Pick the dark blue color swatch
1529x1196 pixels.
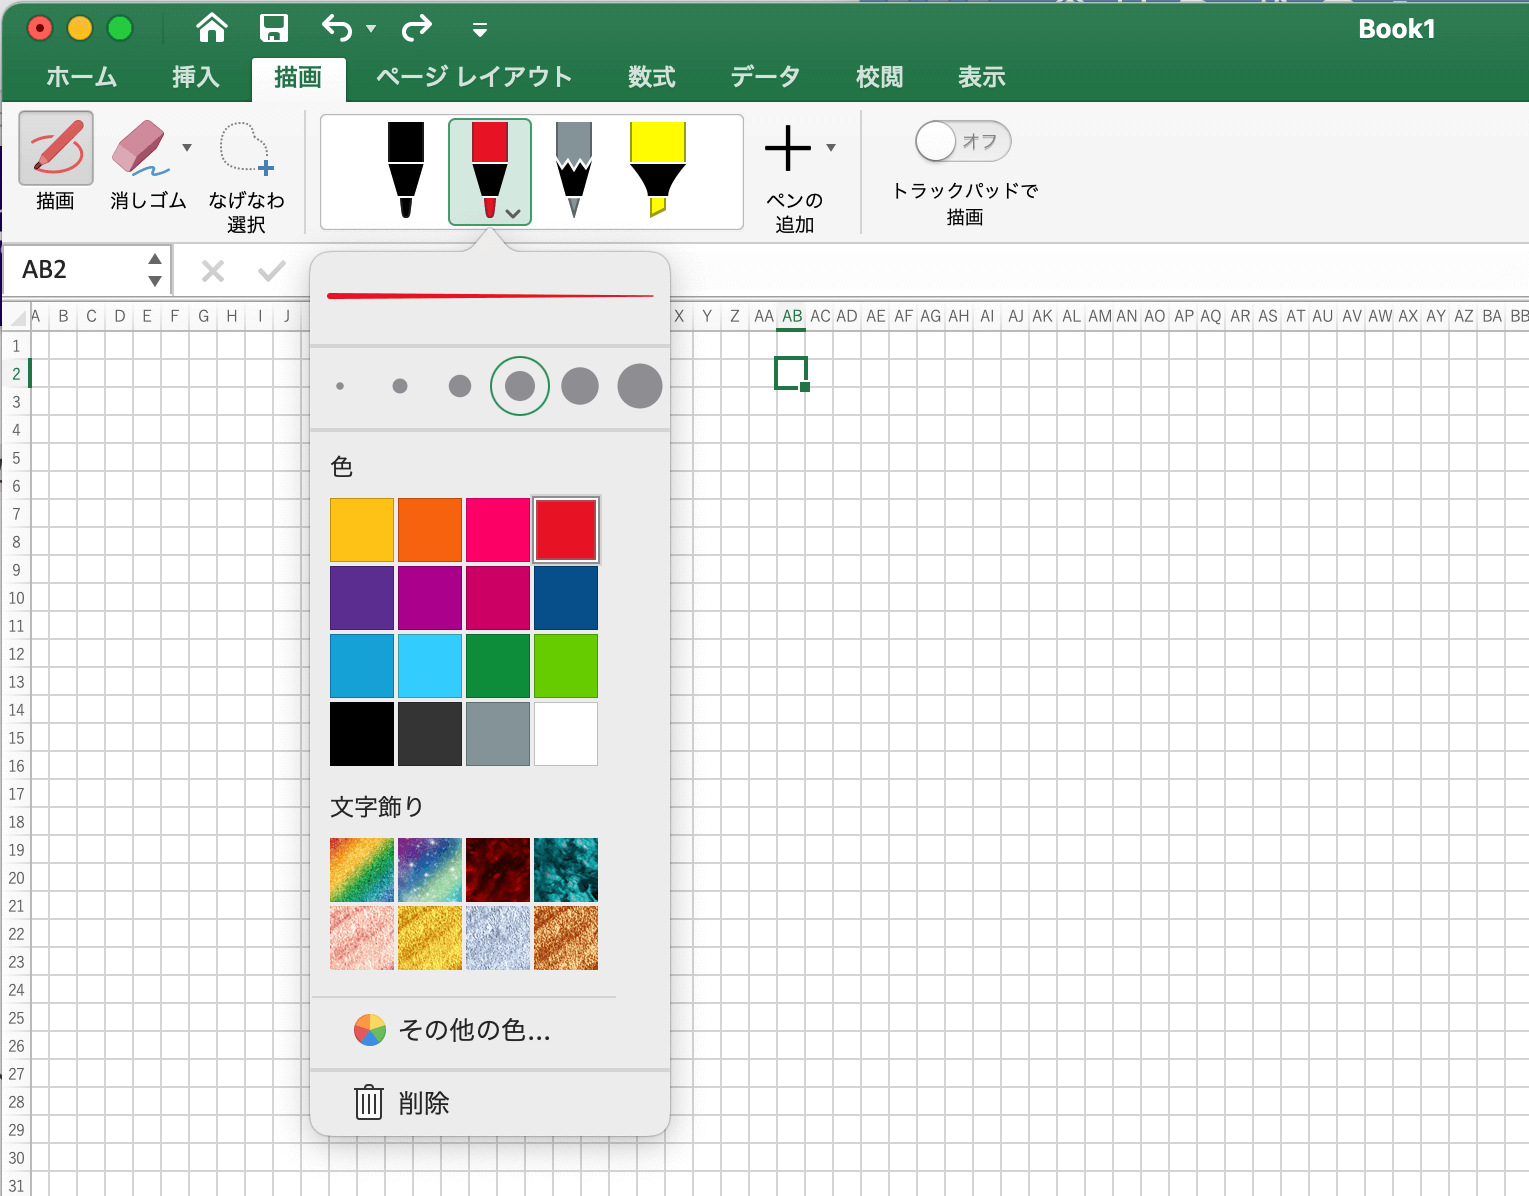pos(566,598)
